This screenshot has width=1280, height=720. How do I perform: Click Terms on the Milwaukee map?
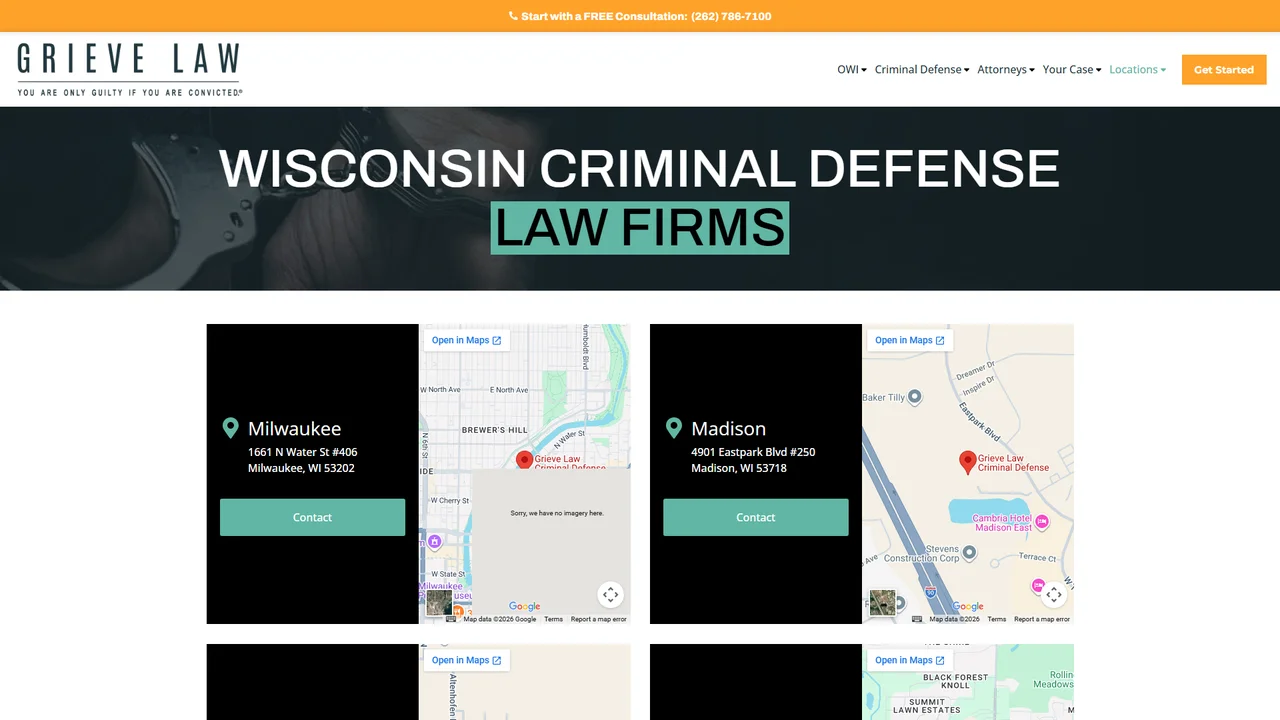coord(553,619)
